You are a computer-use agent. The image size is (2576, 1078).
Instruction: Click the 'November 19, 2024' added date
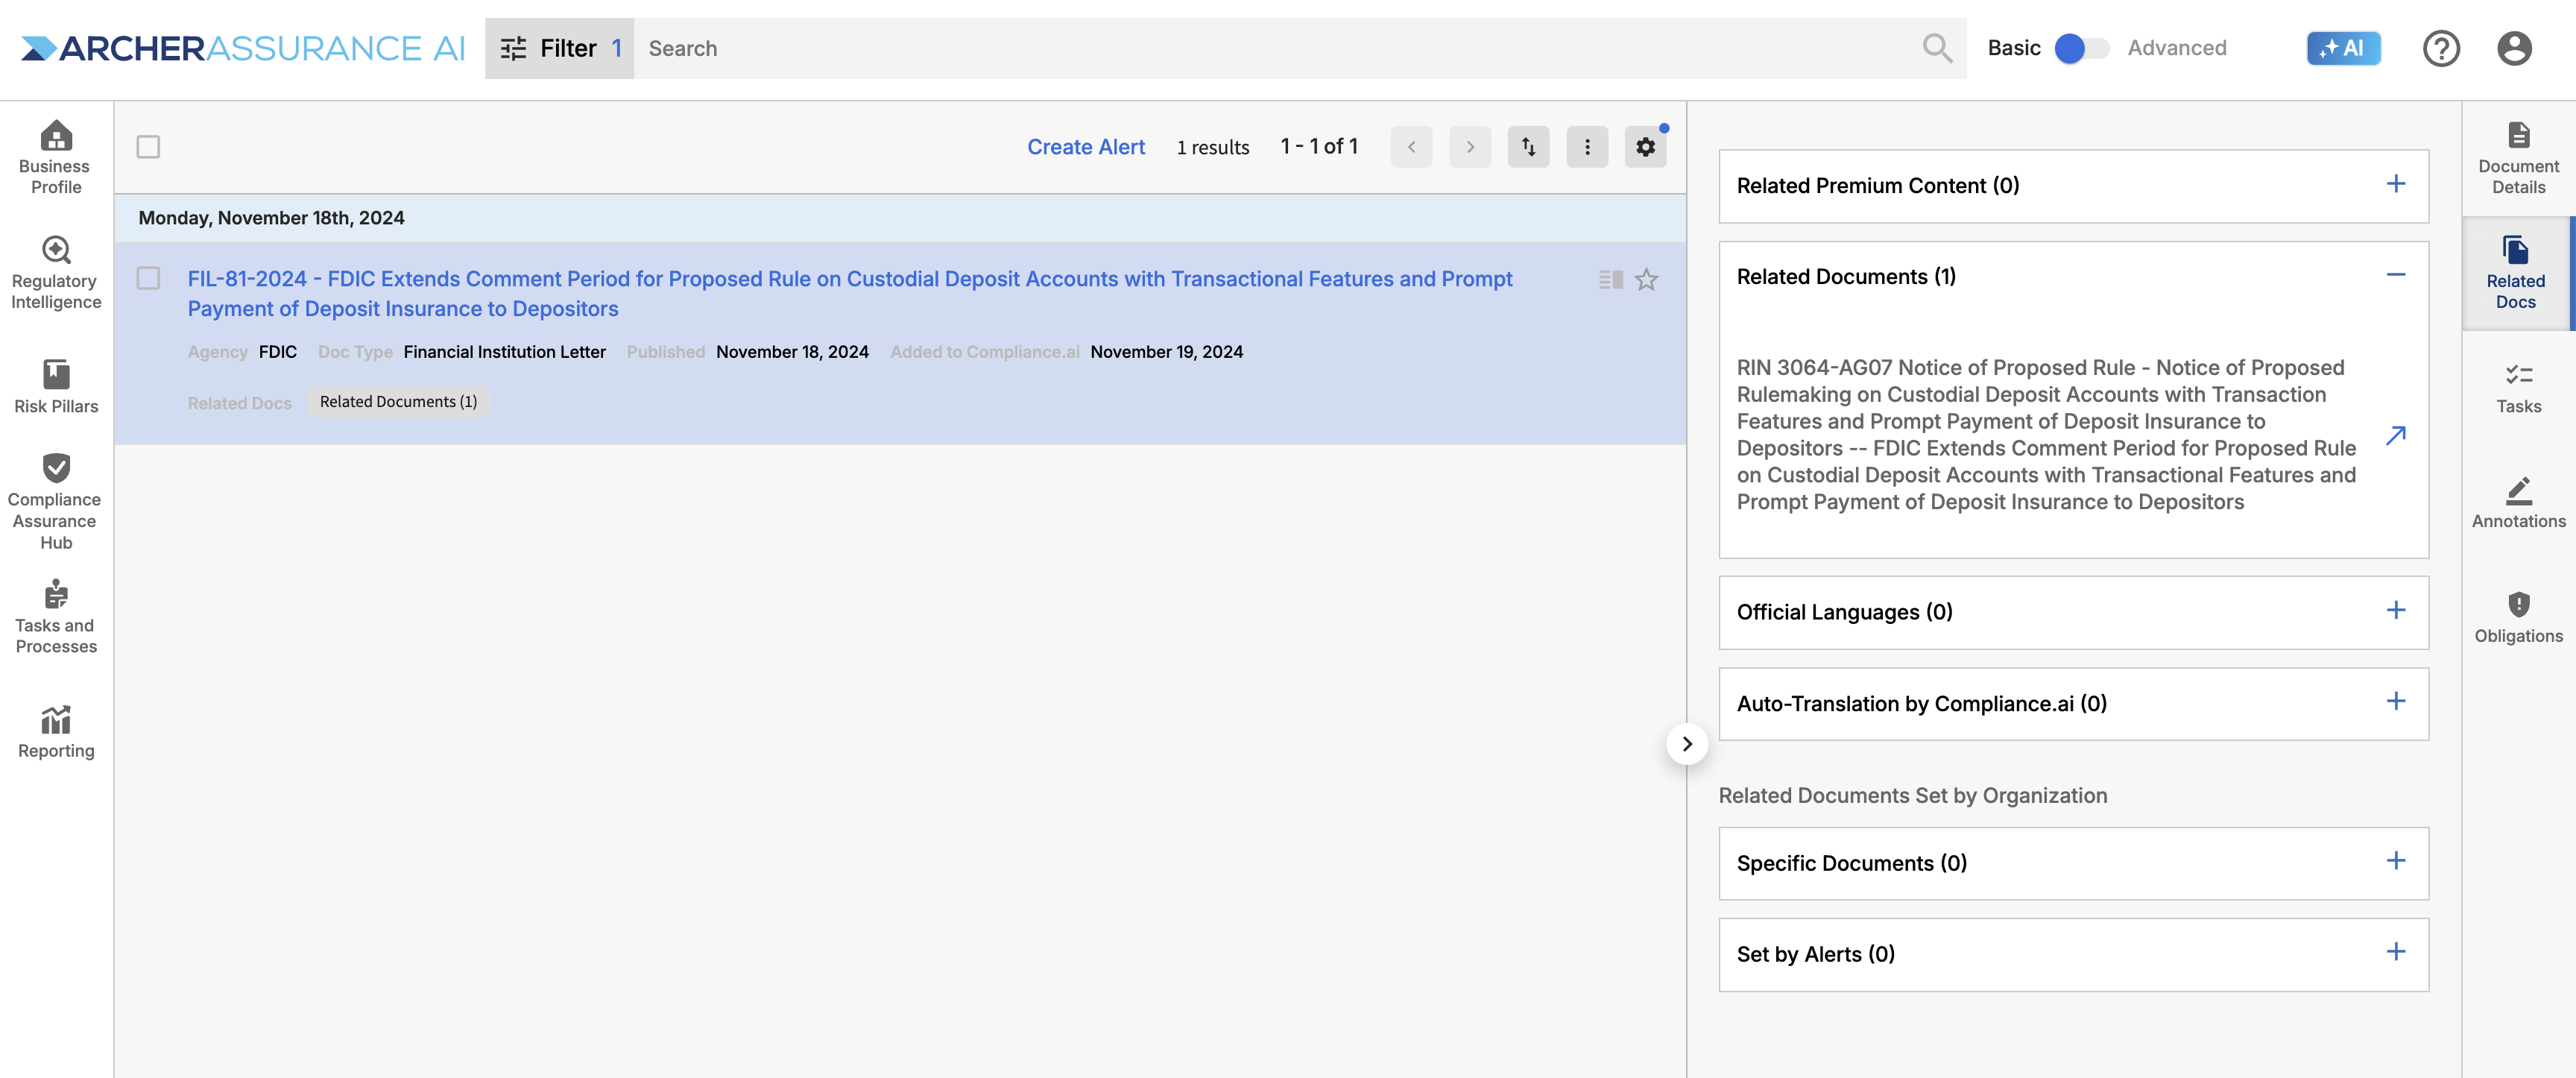click(x=1166, y=352)
